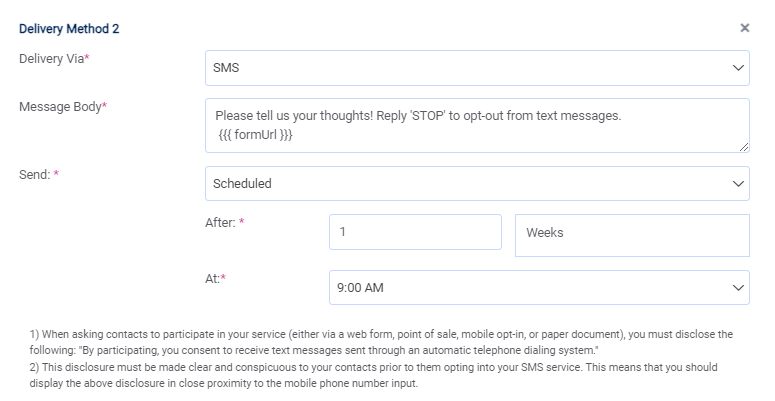Click the Message Body resize handle
Screen dimensions: 775x401
(744, 146)
